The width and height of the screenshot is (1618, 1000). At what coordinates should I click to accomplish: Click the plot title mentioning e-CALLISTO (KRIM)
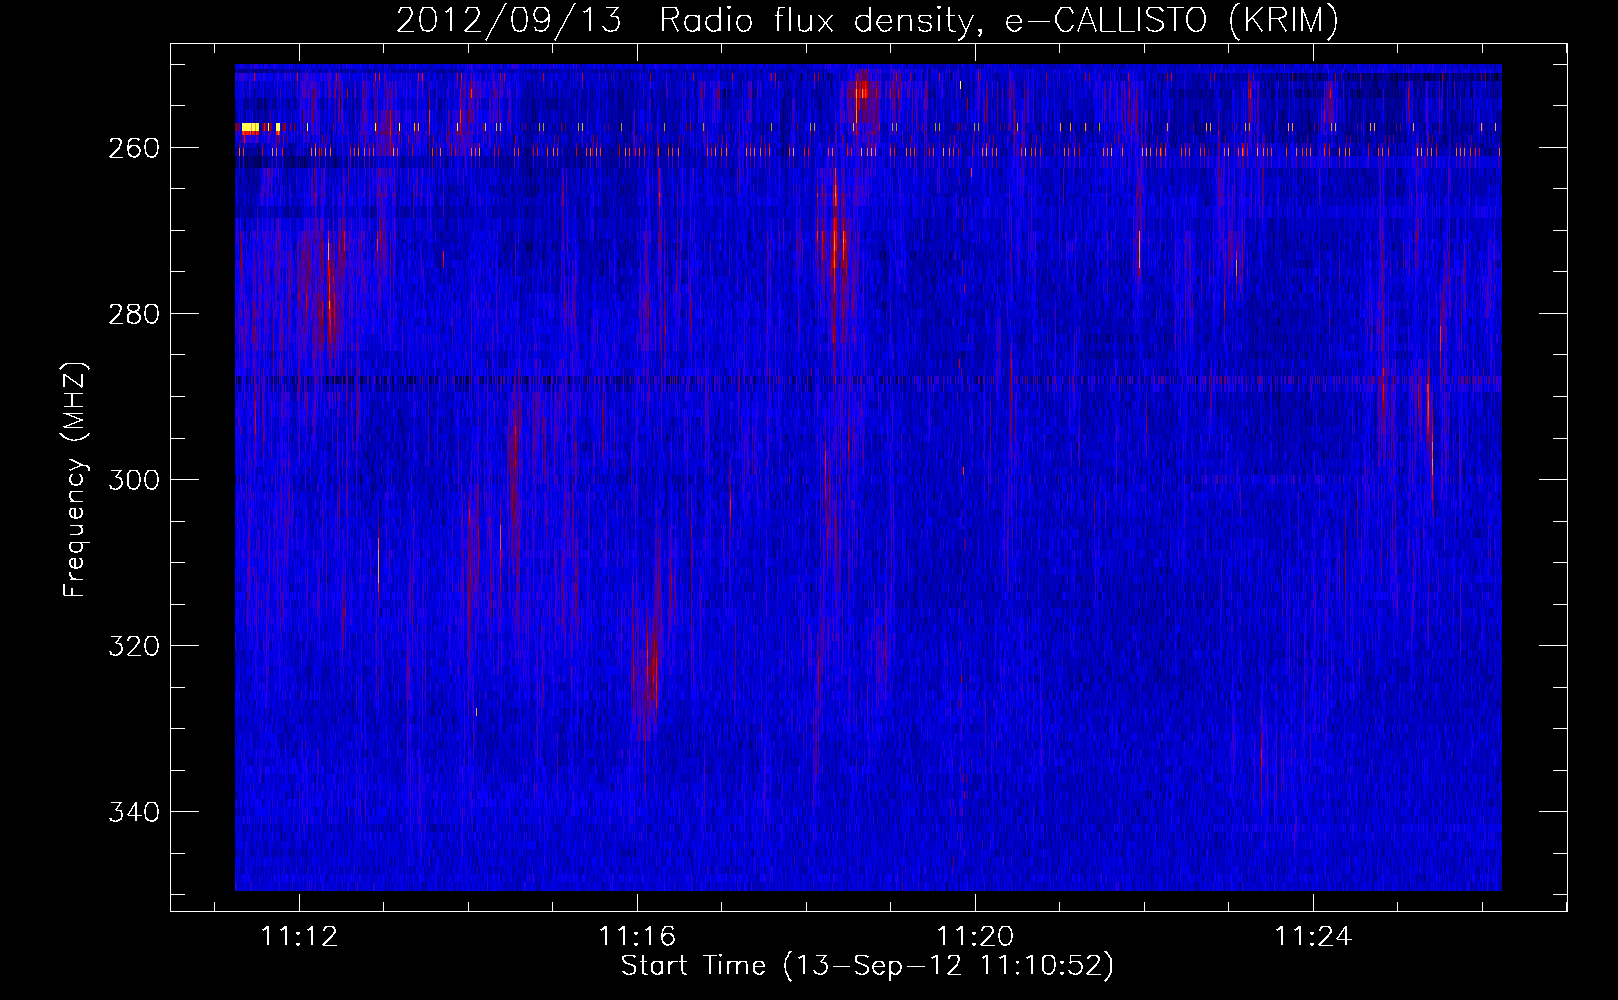coord(867,21)
